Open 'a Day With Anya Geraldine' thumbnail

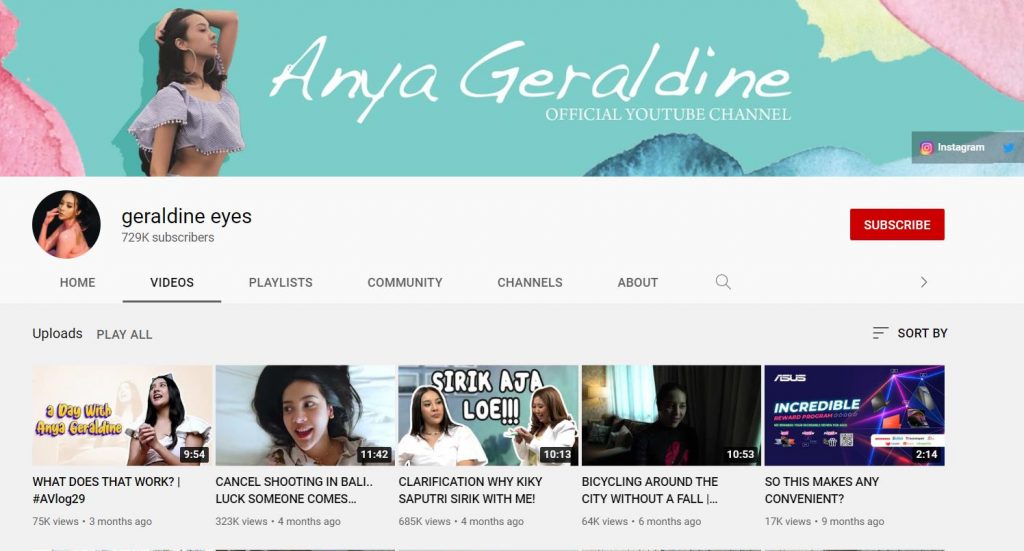[122, 415]
